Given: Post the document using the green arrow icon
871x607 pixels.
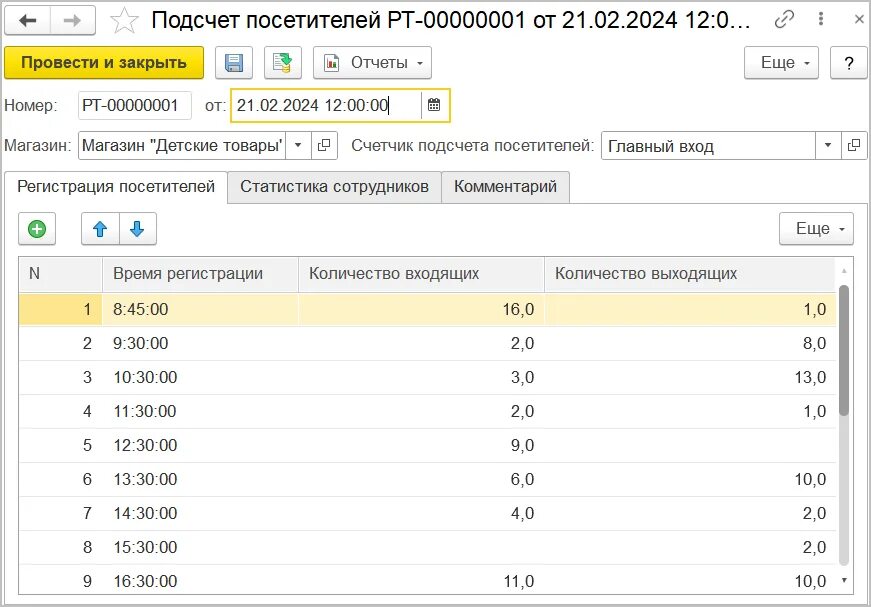Looking at the screenshot, I should pos(283,62).
